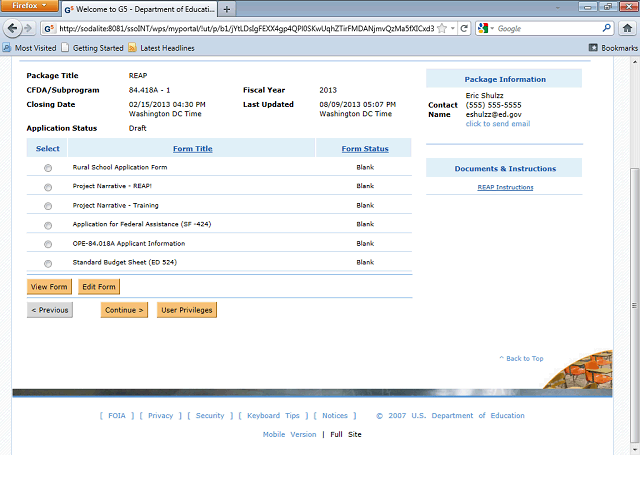Screen dimensions: 640x480
Task: Open the Notices footer link
Action: tap(335, 416)
